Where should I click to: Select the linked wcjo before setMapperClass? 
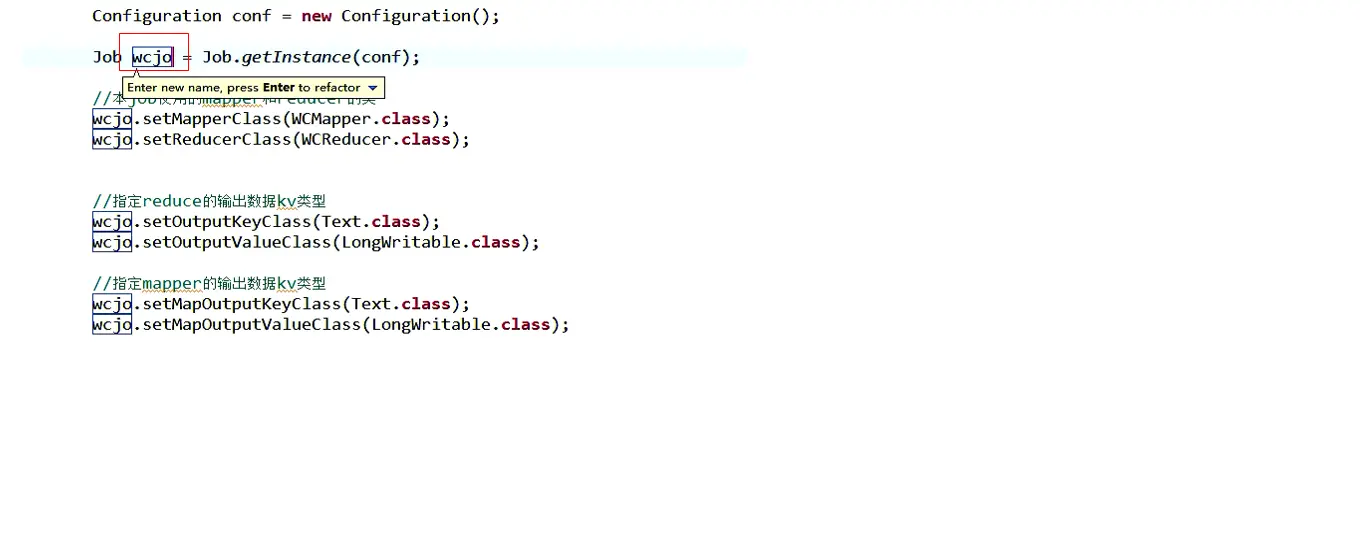pyautogui.click(x=112, y=119)
